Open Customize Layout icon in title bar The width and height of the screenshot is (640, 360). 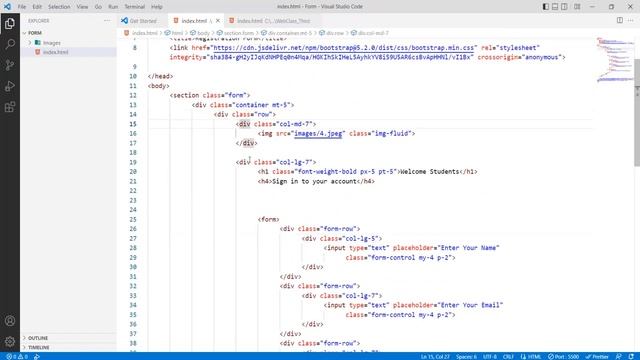pyautogui.click(x=577, y=7)
